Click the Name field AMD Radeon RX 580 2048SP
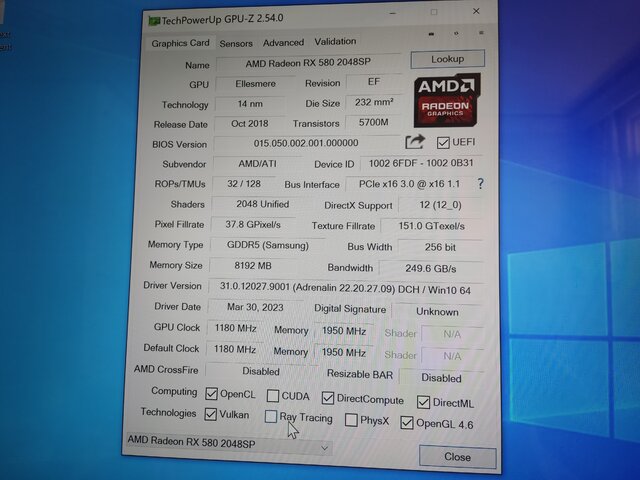Image resolution: width=640 pixels, height=480 pixels. pos(308,63)
